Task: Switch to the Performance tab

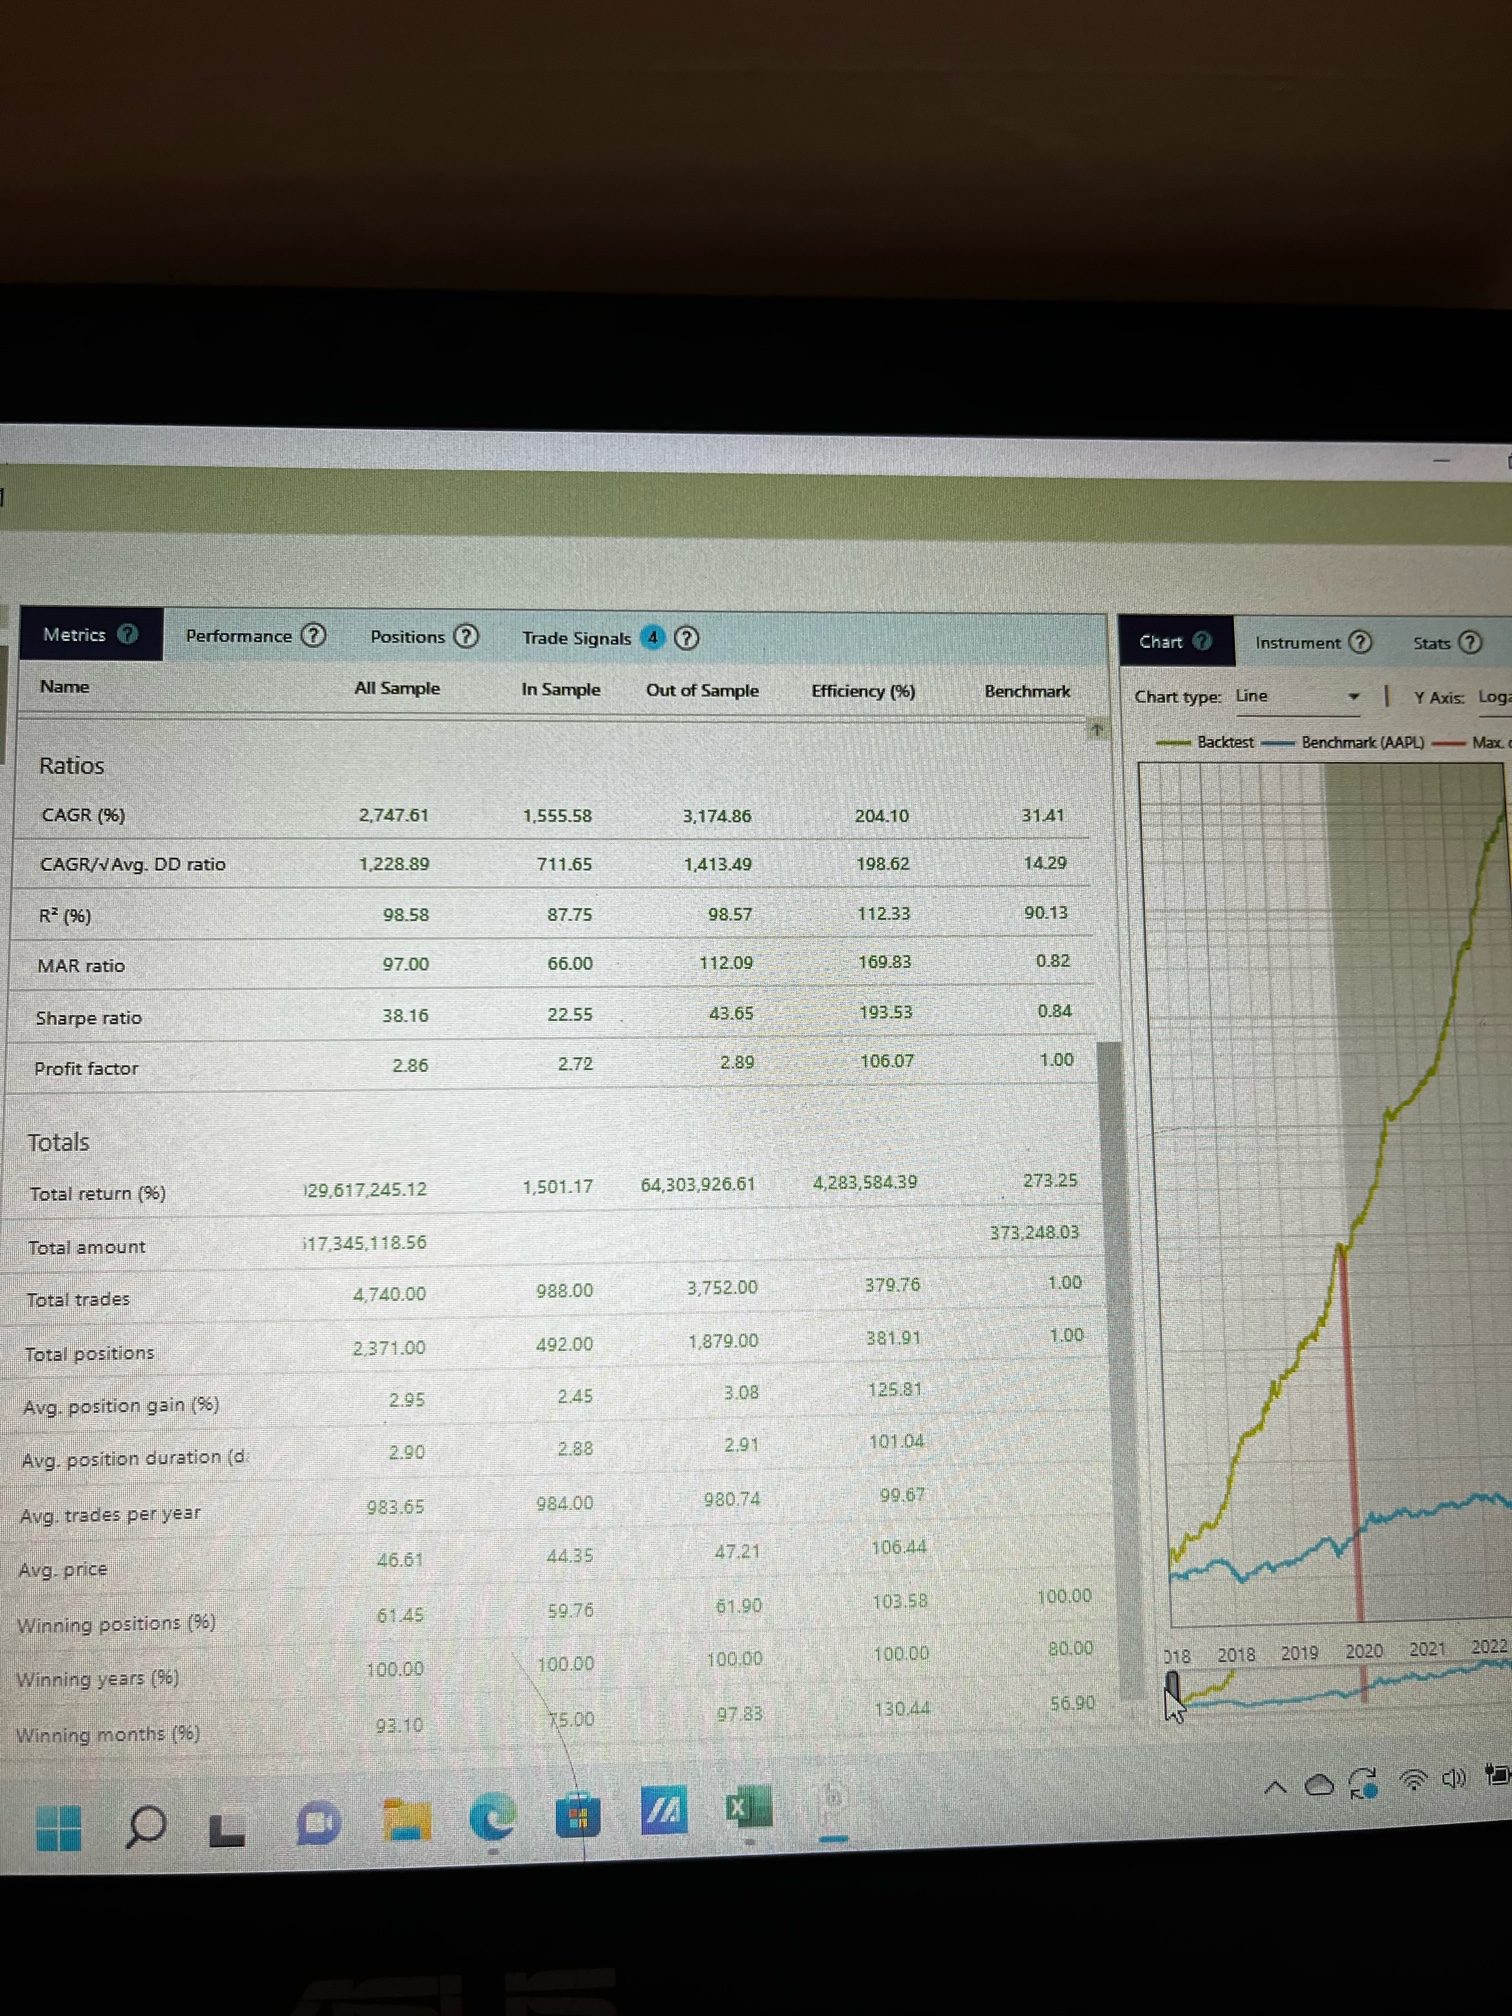Action: coord(238,635)
